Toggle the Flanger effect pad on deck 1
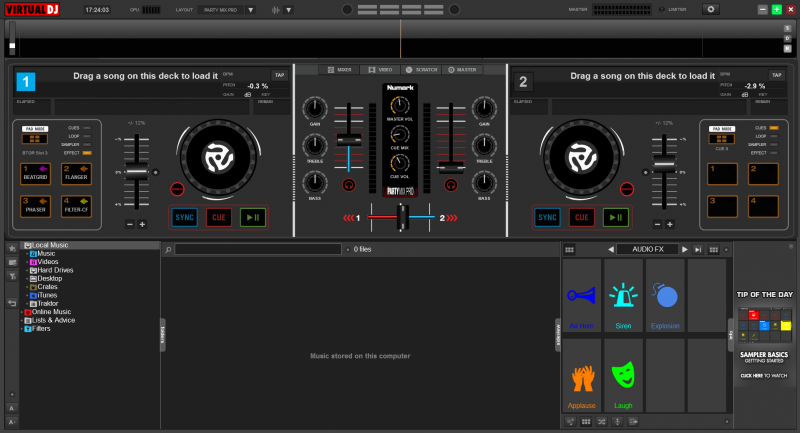 coord(77,174)
